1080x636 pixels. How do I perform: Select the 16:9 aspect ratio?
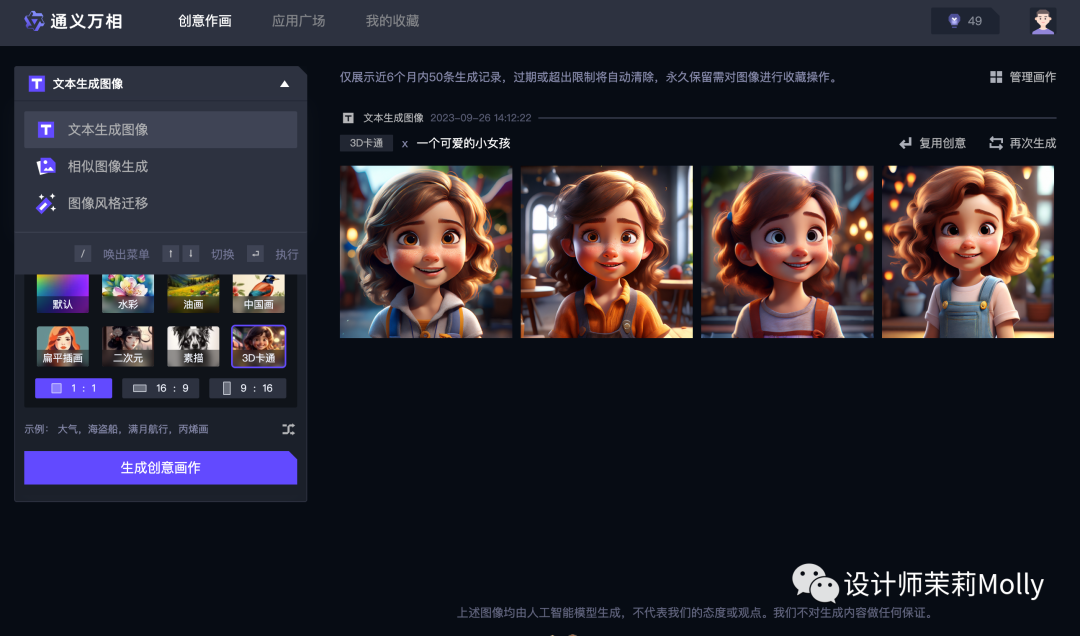point(160,387)
